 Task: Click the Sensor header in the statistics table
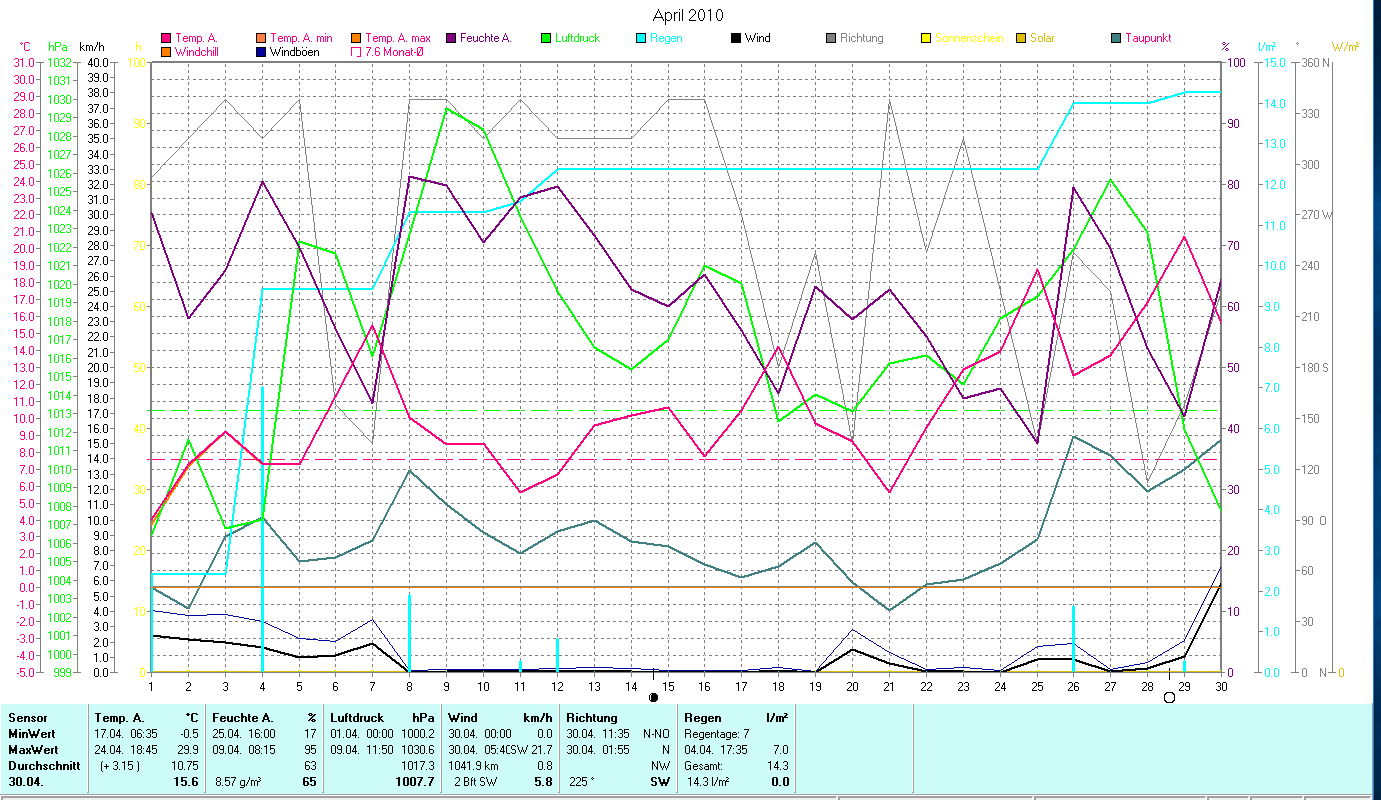click(27, 718)
